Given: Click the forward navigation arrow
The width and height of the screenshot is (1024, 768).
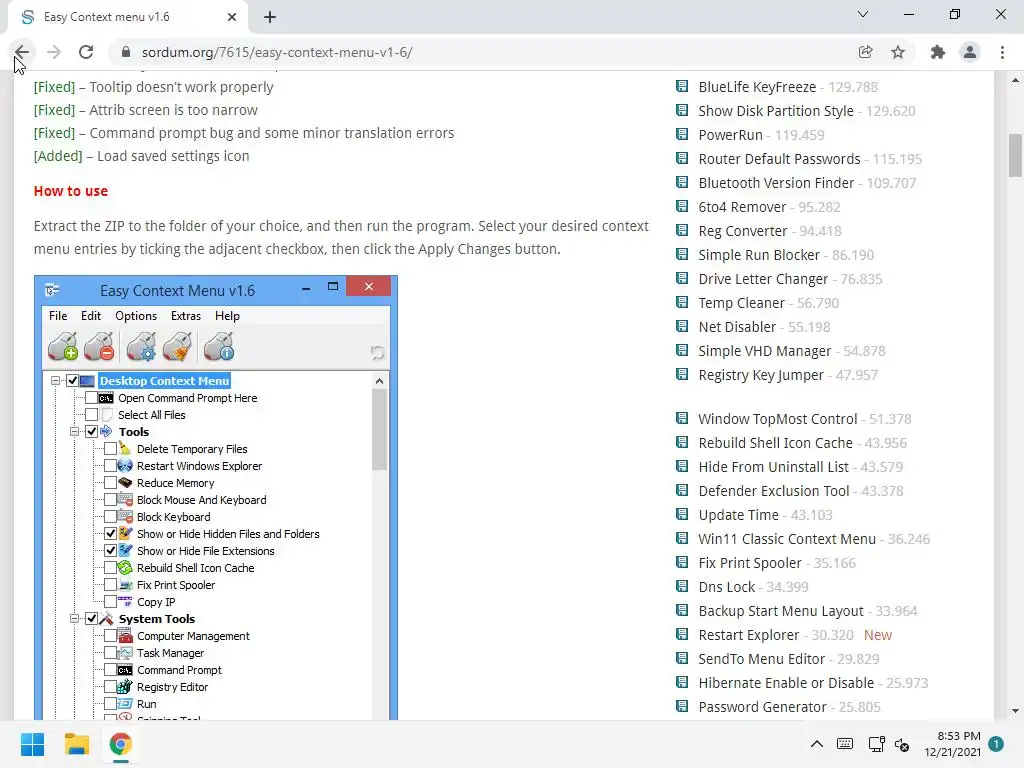Looking at the screenshot, I should (54, 52).
